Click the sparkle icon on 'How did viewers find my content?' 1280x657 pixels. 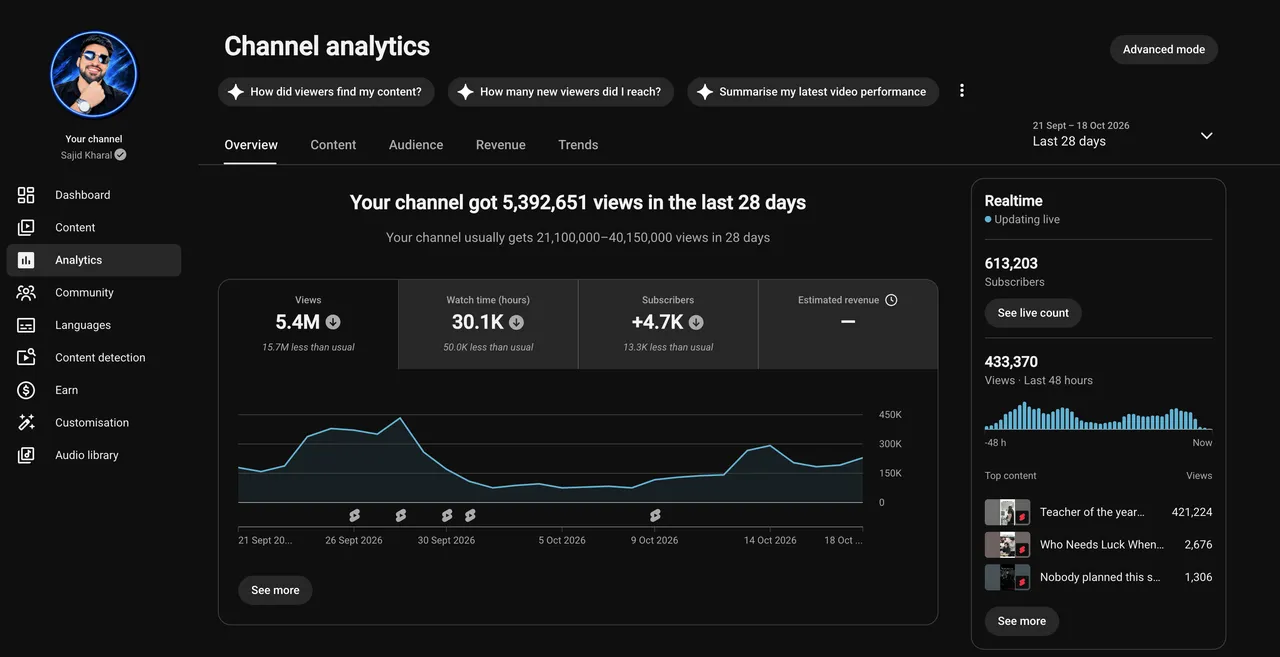(x=236, y=92)
